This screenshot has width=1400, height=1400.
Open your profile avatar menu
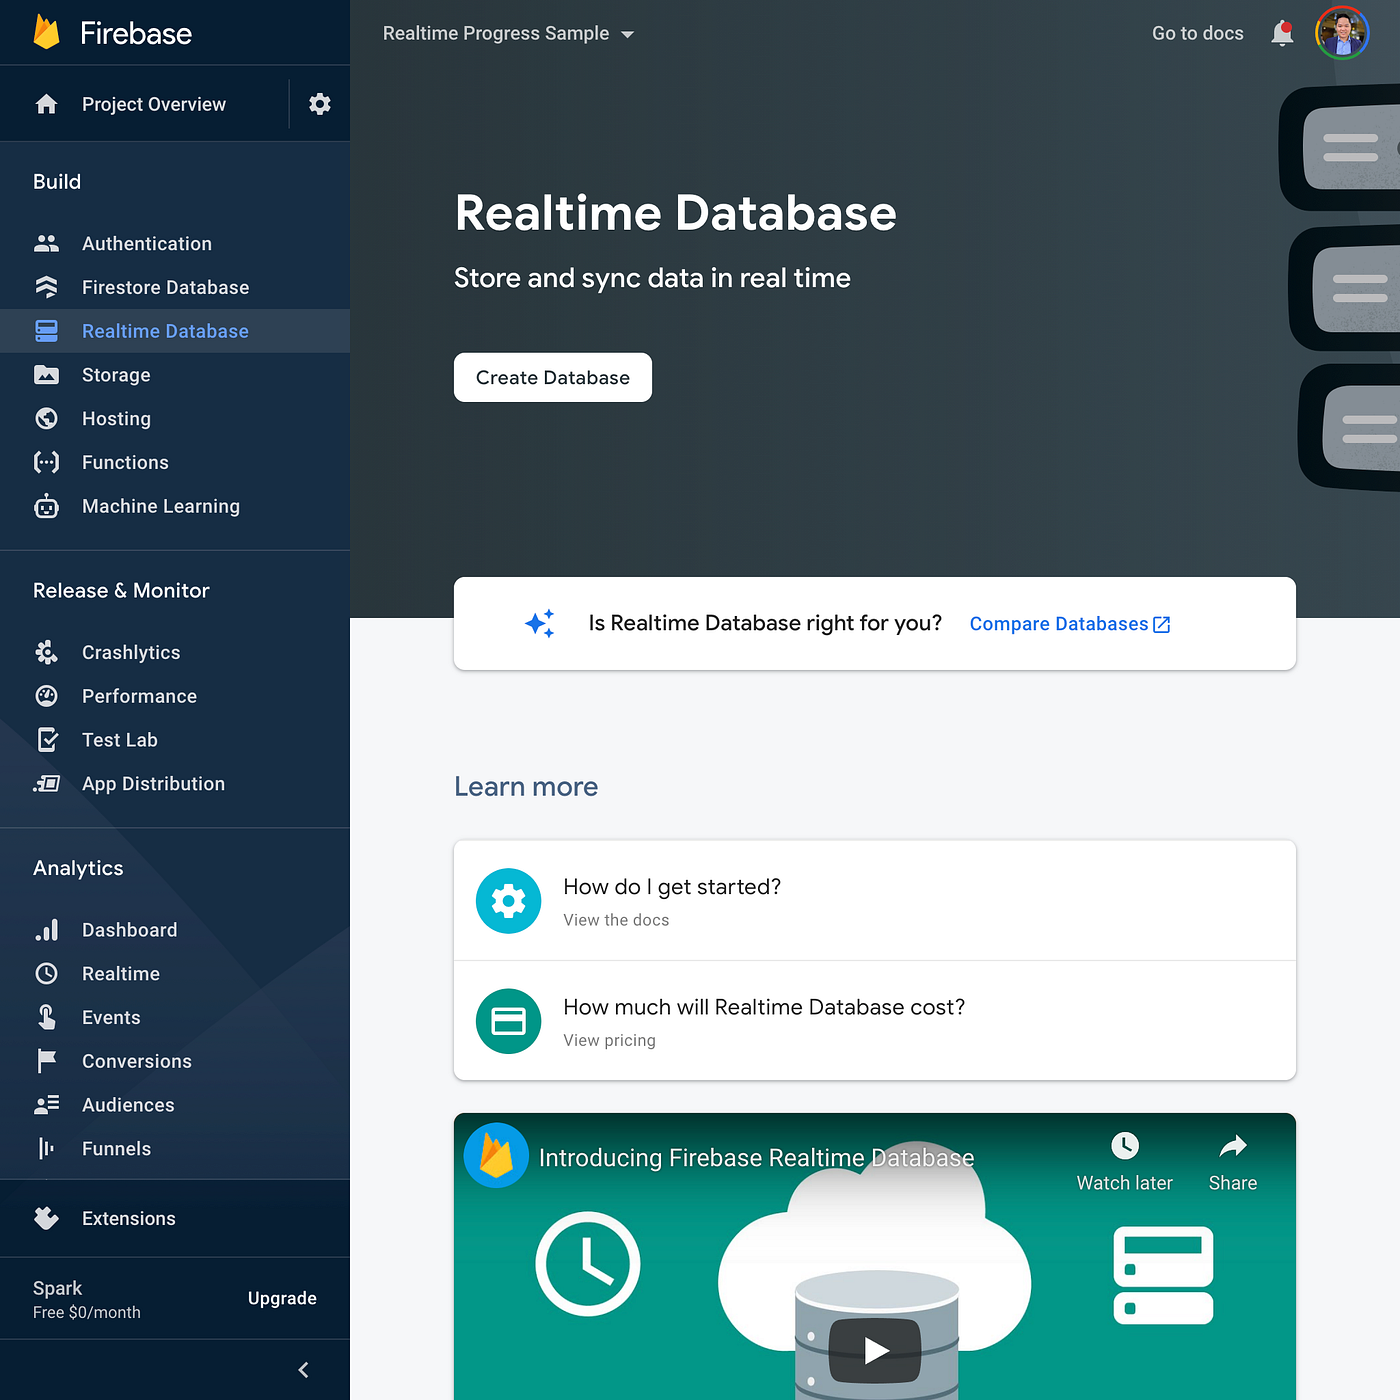click(1342, 32)
